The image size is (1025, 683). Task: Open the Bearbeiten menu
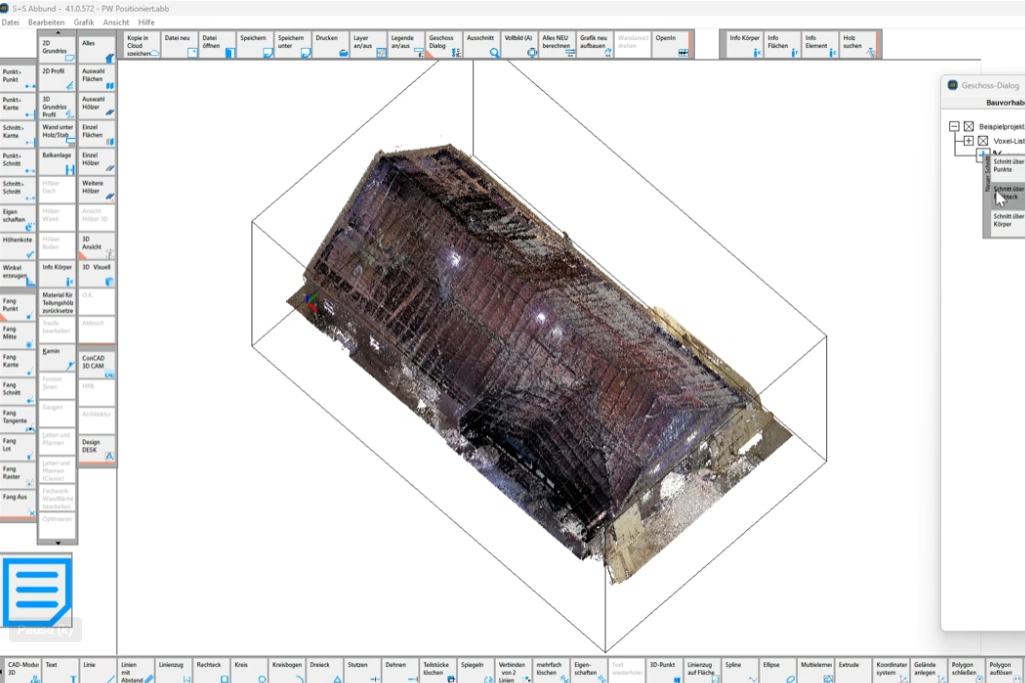[x=46, y=22]
